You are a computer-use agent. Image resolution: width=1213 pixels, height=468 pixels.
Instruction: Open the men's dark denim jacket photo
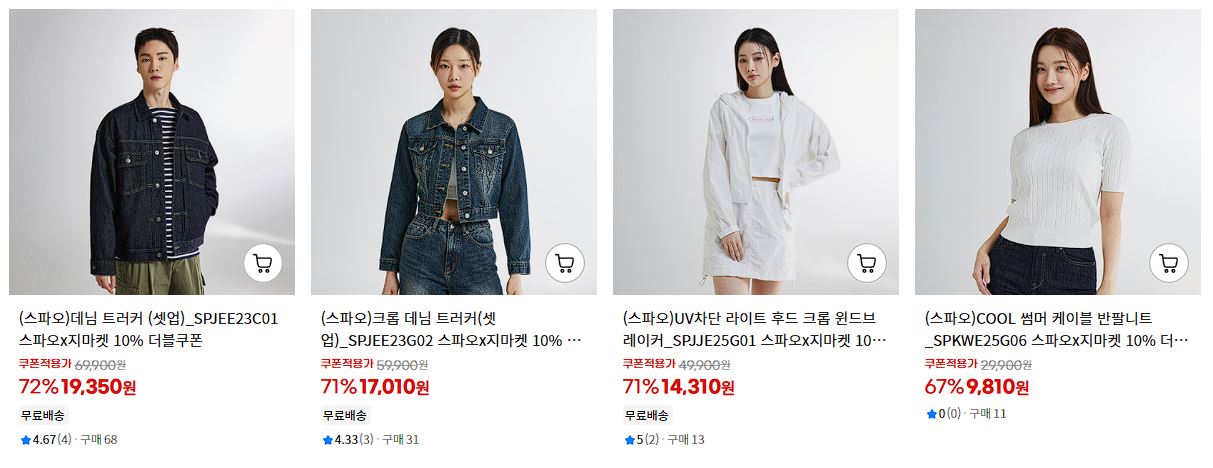pos(152,152)
